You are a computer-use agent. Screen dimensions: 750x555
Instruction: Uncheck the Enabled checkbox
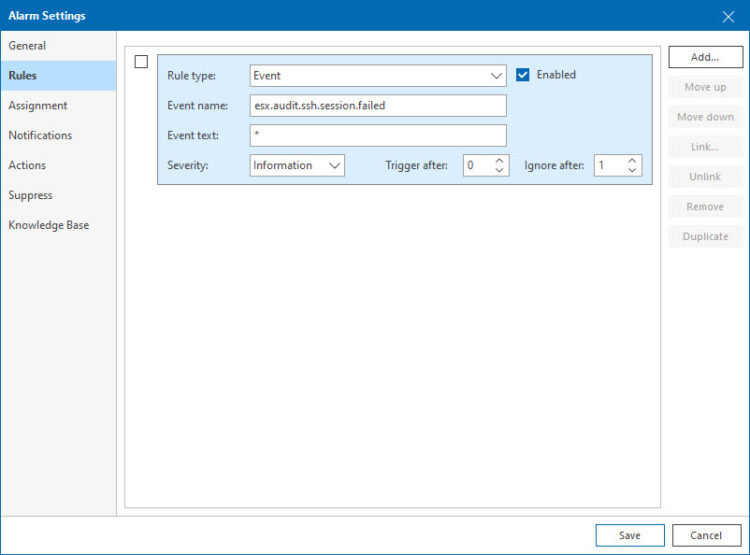click(523, 75)
